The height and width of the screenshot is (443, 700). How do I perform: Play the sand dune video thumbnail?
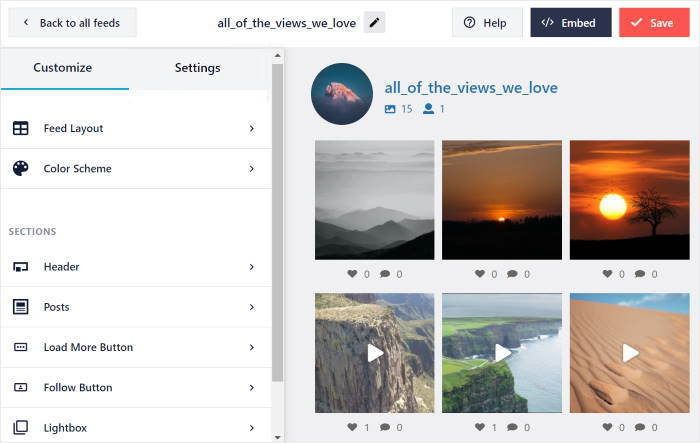(x=630, y=353)
